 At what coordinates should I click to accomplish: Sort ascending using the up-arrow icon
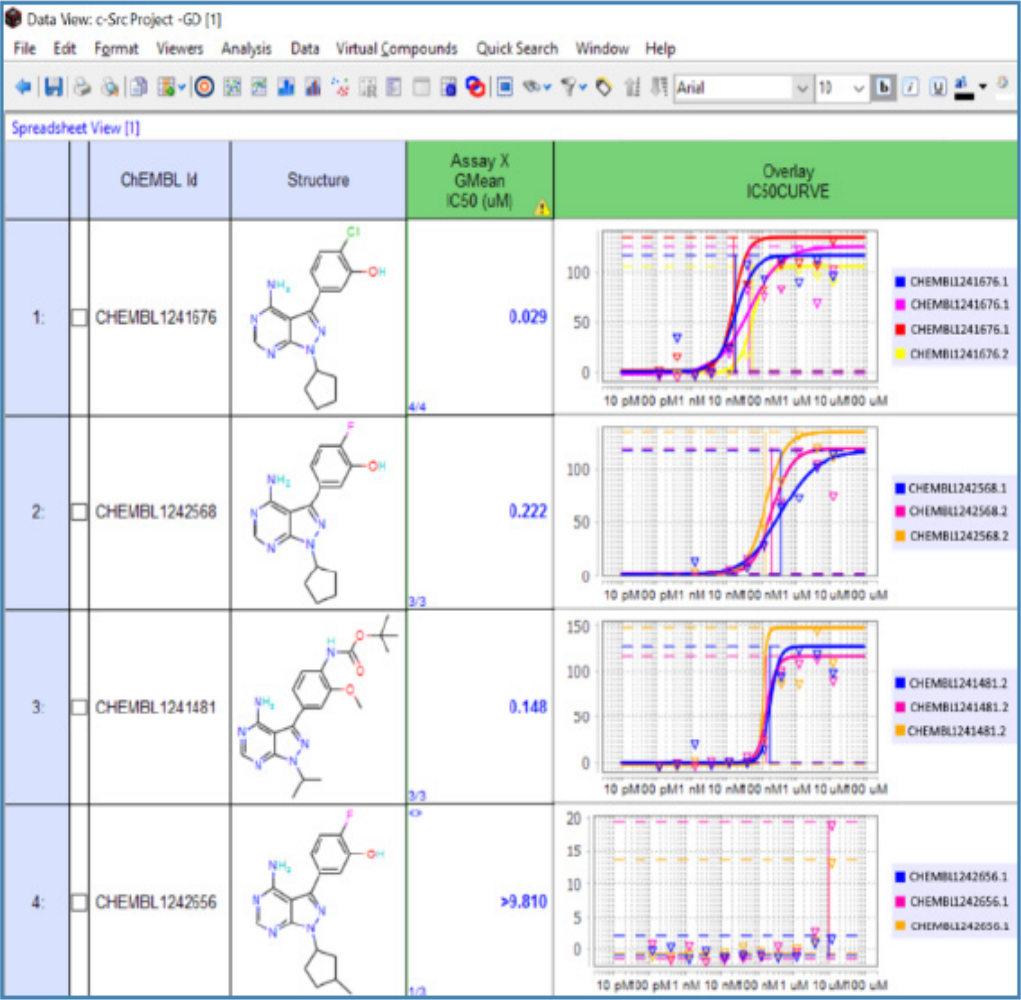point(632,87)
